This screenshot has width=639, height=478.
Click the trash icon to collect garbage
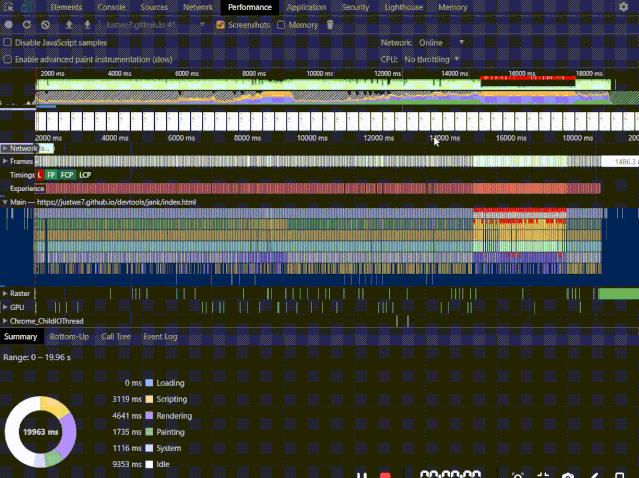coord(330,25)
